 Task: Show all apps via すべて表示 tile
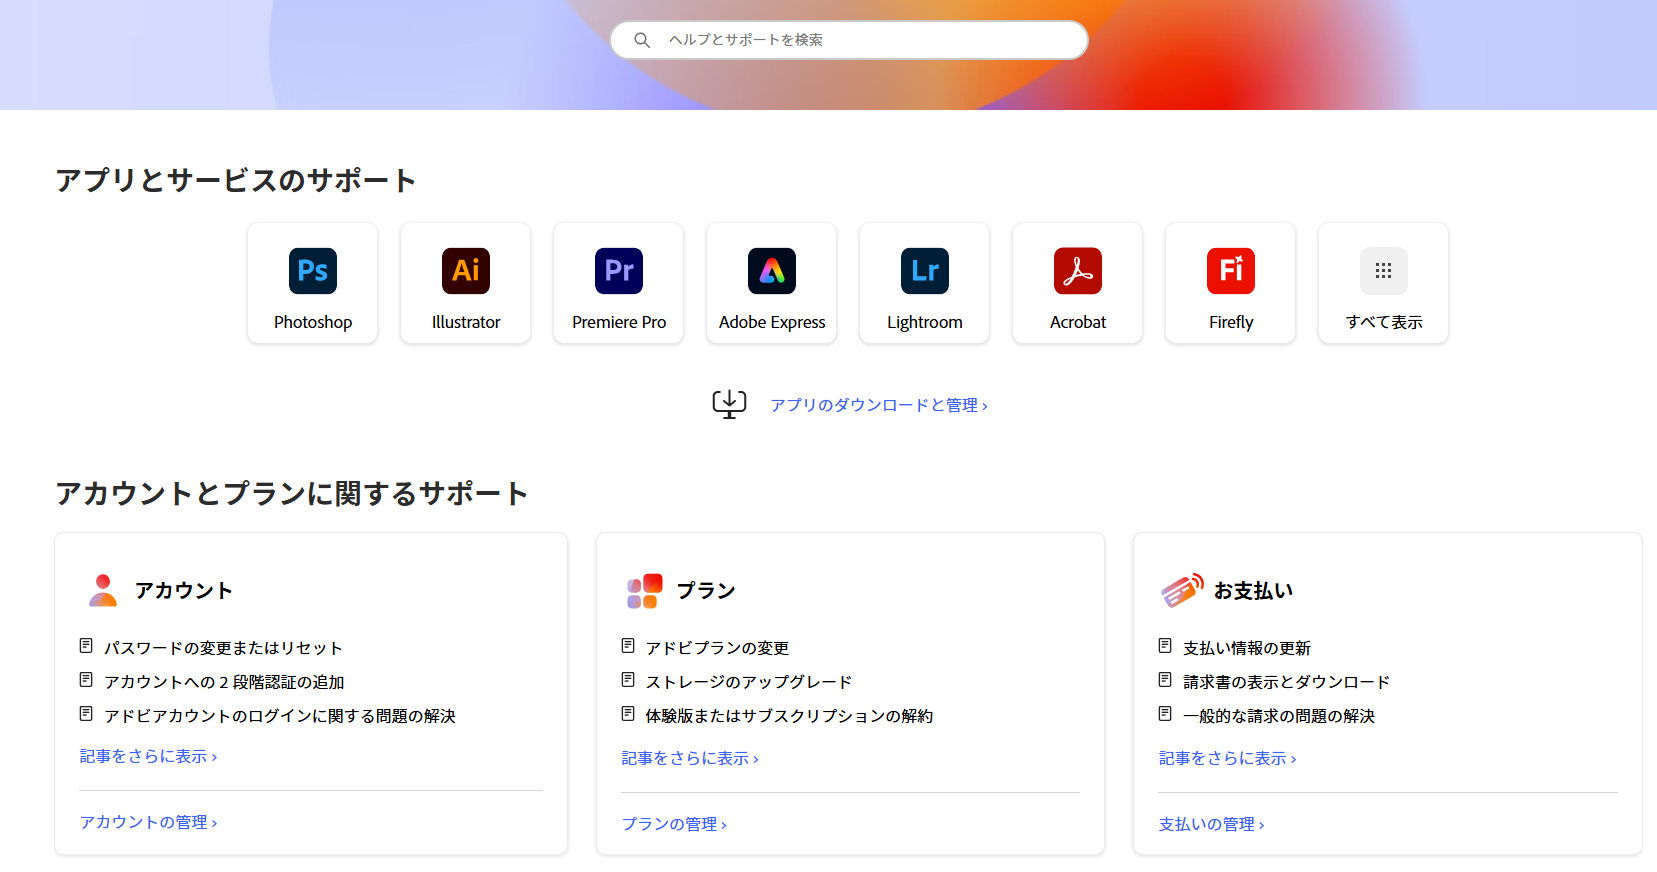coord(1384,283)
